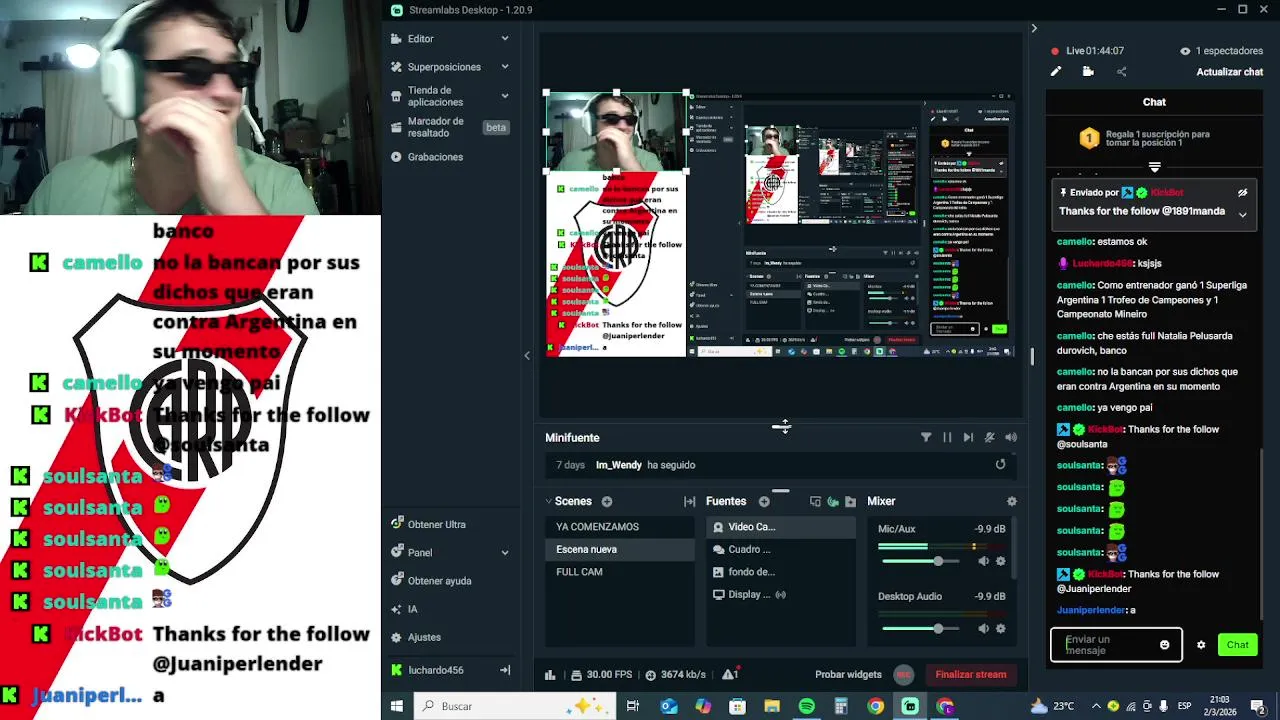The height and width of the screenshot is (720, 1280).
Task: Click Actualizar chat link
Action: (x=1230, y=72)
